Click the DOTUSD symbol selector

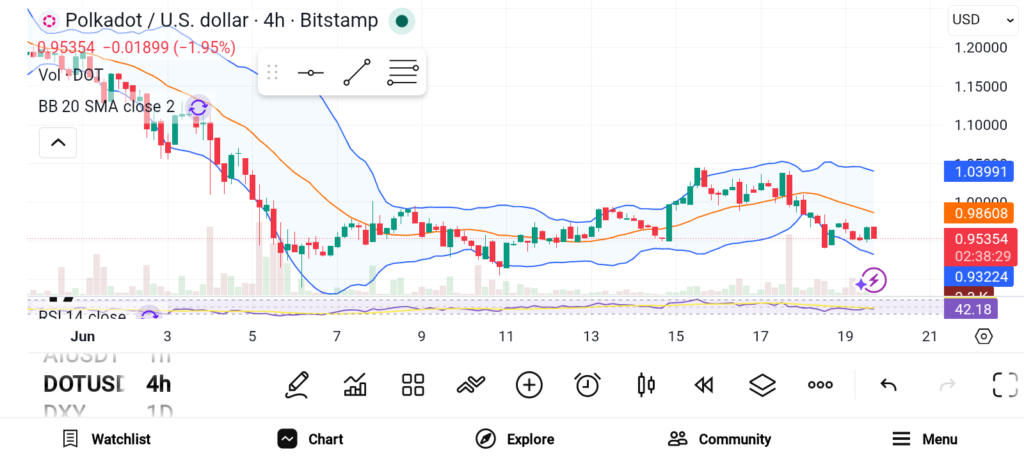pyautogui.click(x=84, y=385)
